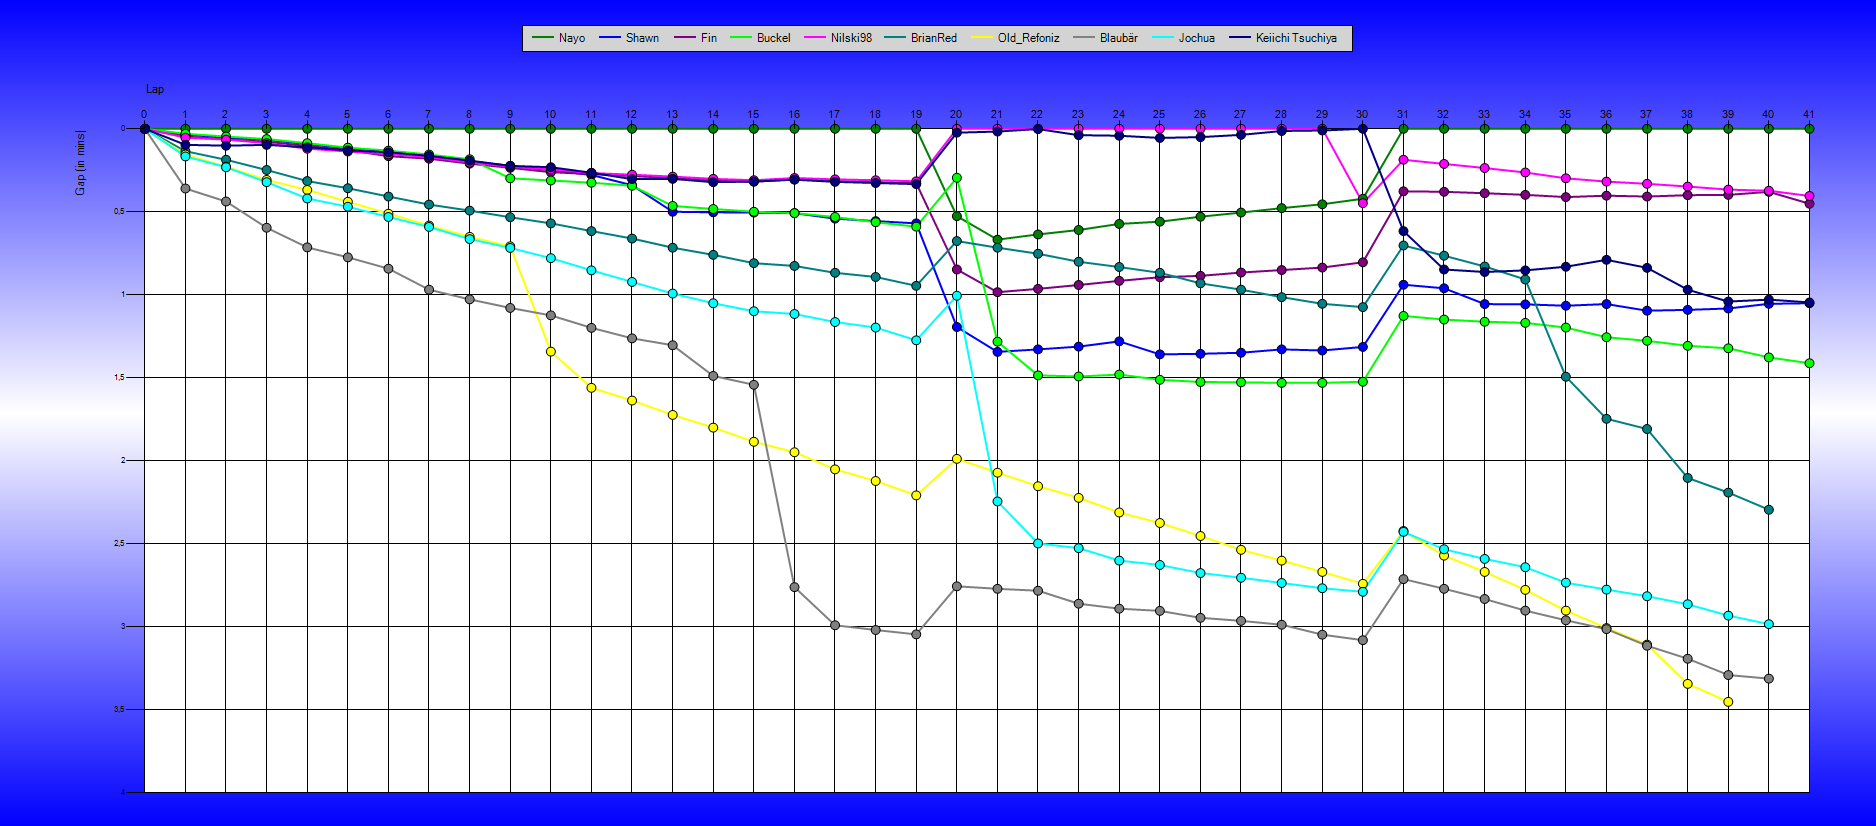1876x826 pixels.
Task: Click lap number 10 on the top axis
Action: pyautogui.click(x=550, y=114)
